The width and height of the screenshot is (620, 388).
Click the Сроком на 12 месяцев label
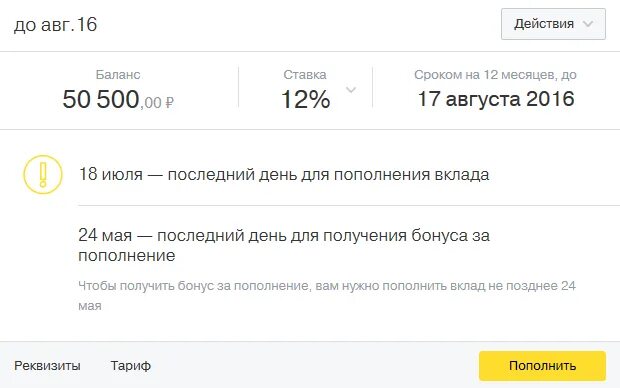pos(495,75)
